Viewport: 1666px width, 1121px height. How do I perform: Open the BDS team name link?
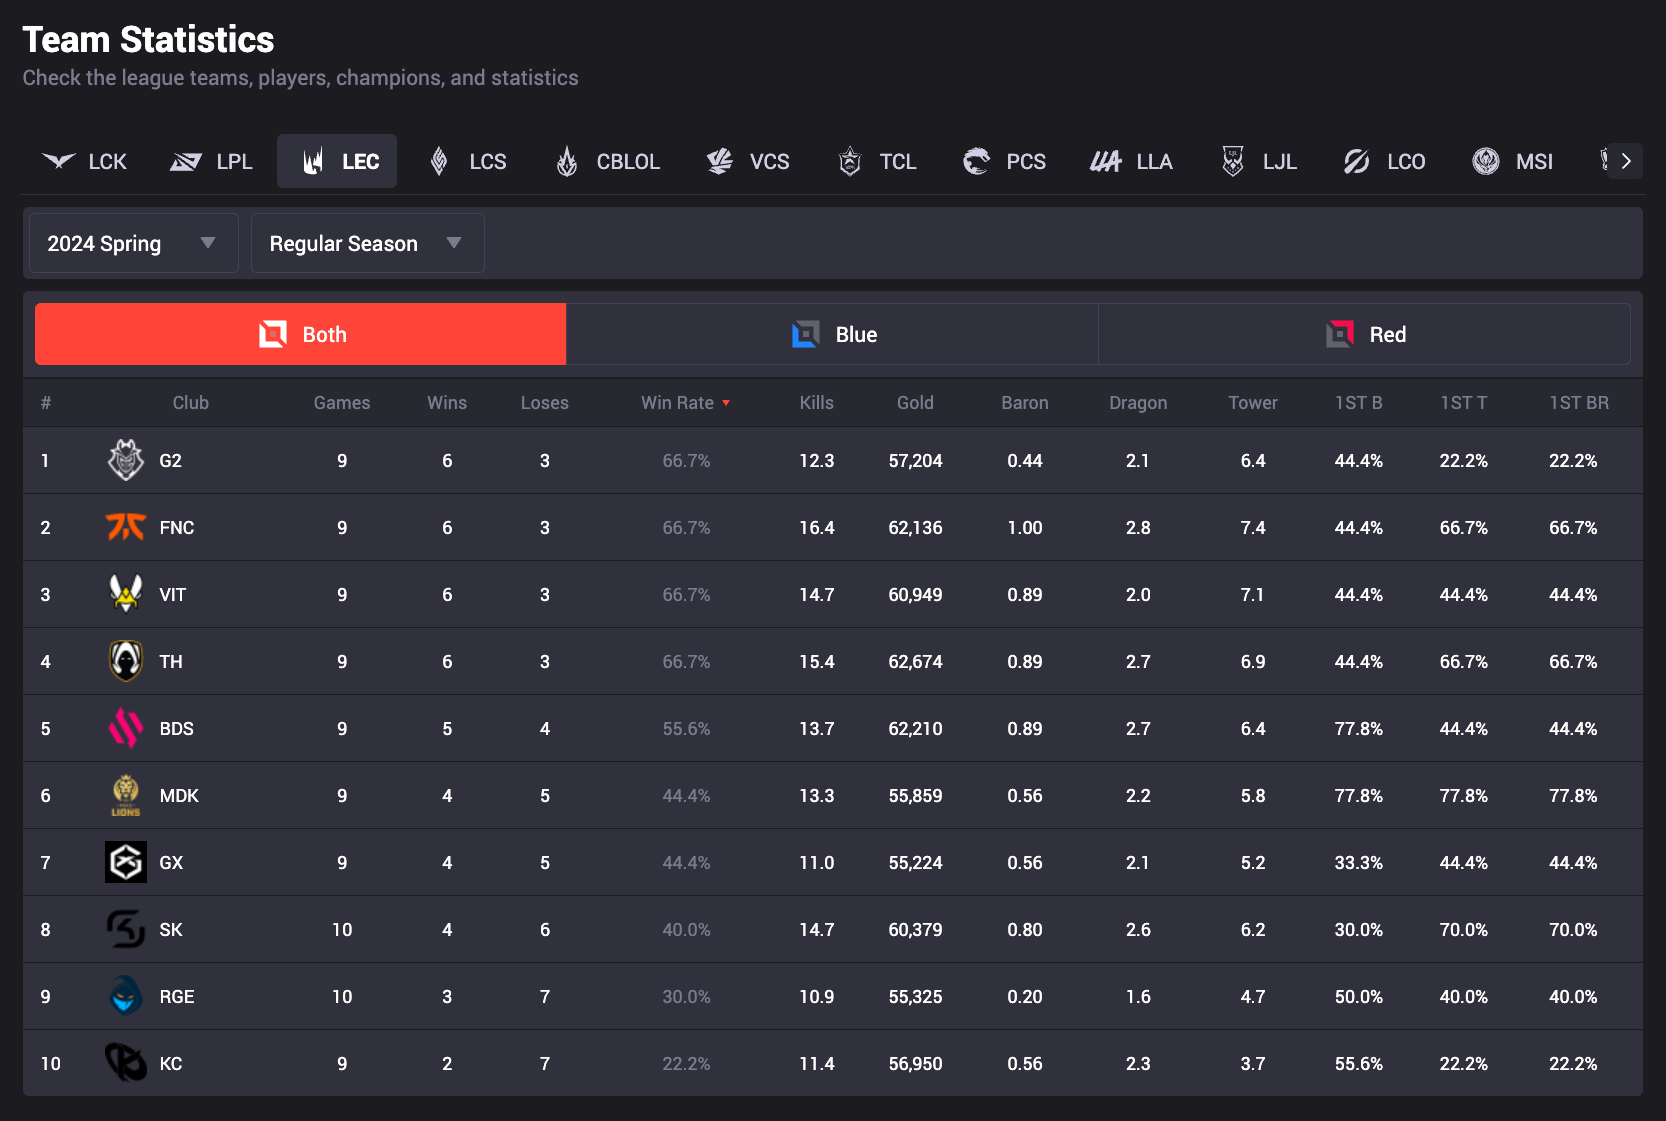(x=177, y=728)
